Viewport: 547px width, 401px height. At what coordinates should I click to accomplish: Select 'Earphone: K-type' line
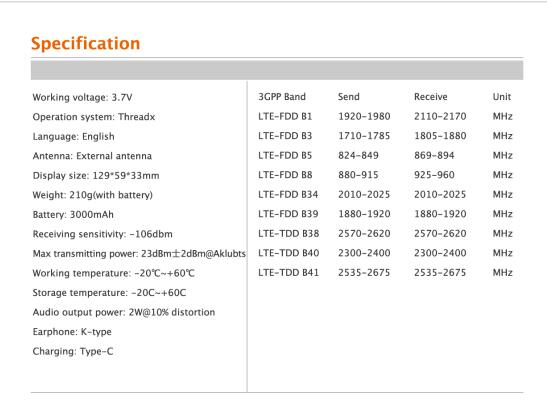tap(72, 332)
